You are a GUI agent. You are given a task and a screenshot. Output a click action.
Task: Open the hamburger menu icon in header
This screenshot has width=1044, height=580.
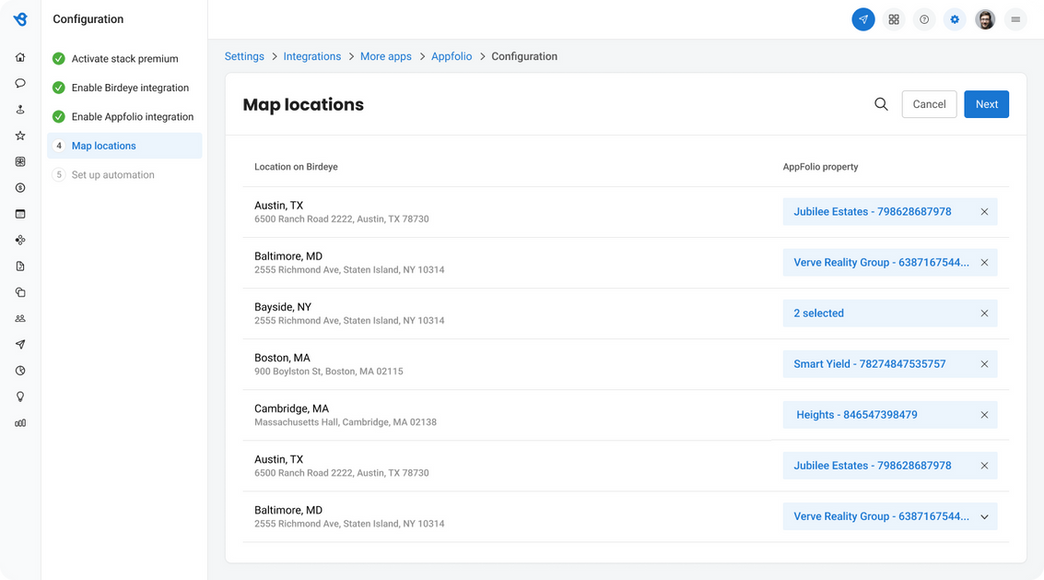coord(1015,19)
